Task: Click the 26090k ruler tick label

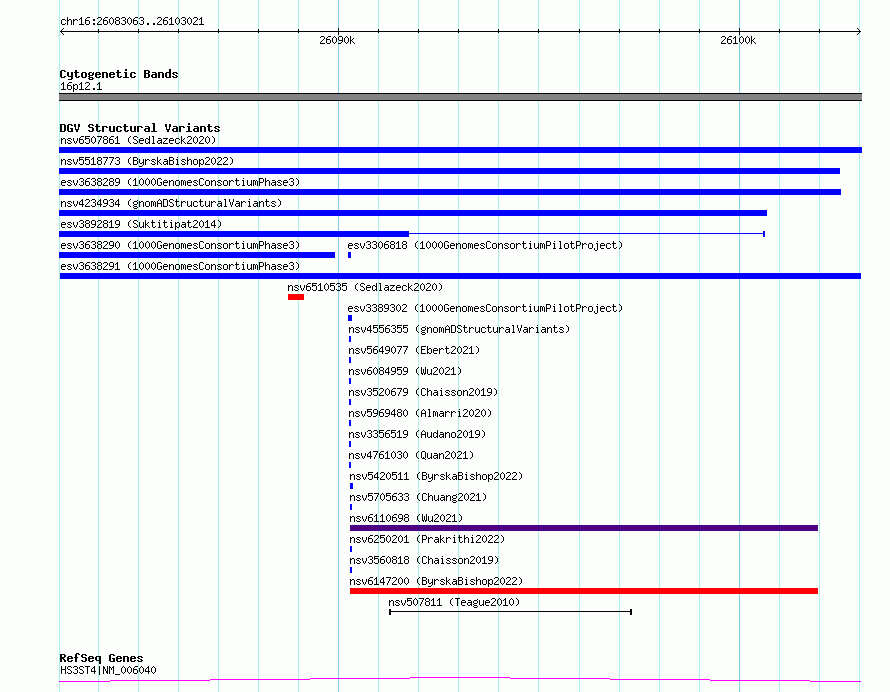Action: point(337,40)
